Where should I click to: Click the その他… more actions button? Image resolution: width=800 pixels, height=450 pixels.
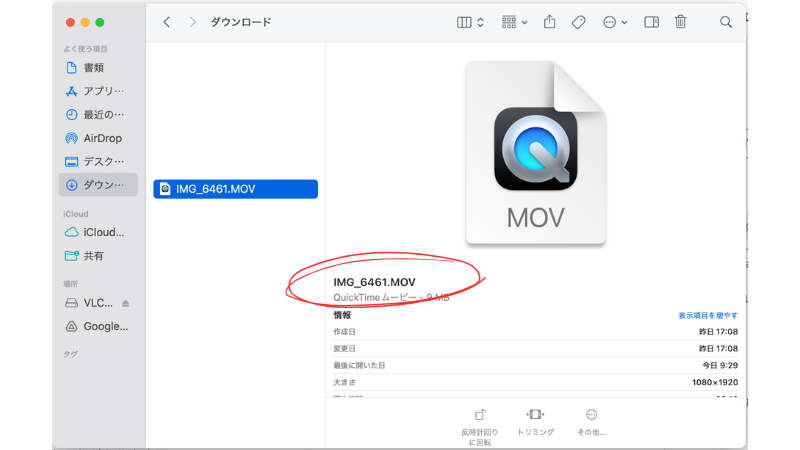591,422
